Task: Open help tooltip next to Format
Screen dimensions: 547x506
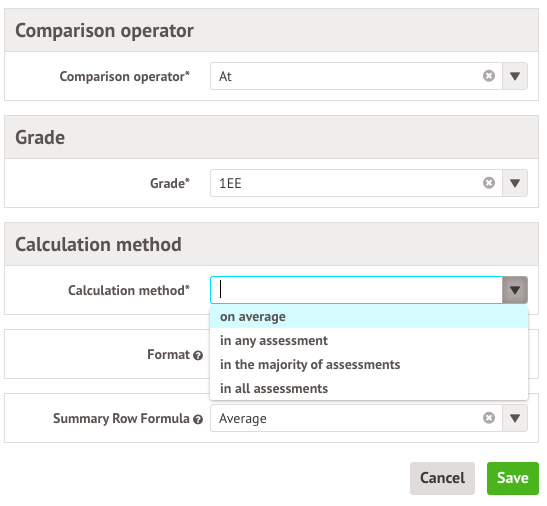Action: [198, 356]
